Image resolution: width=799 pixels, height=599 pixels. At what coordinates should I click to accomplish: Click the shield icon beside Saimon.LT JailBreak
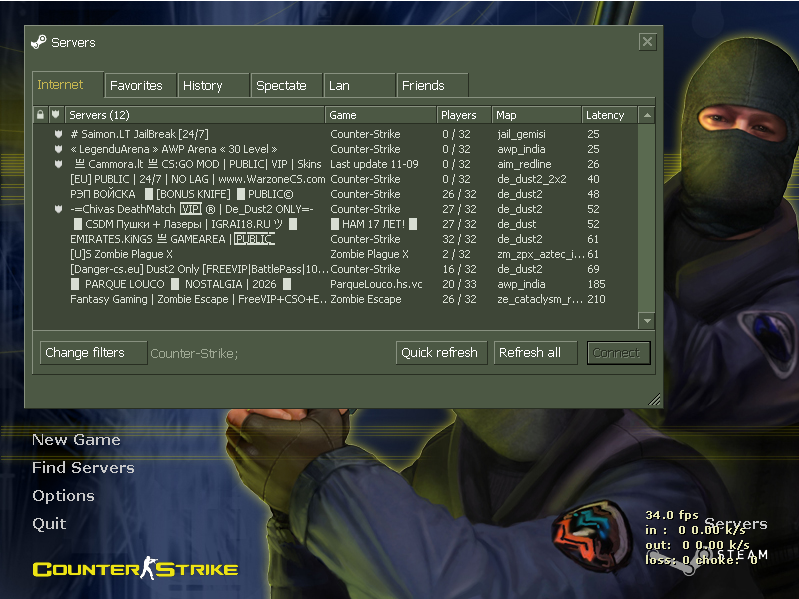(59, 134)
